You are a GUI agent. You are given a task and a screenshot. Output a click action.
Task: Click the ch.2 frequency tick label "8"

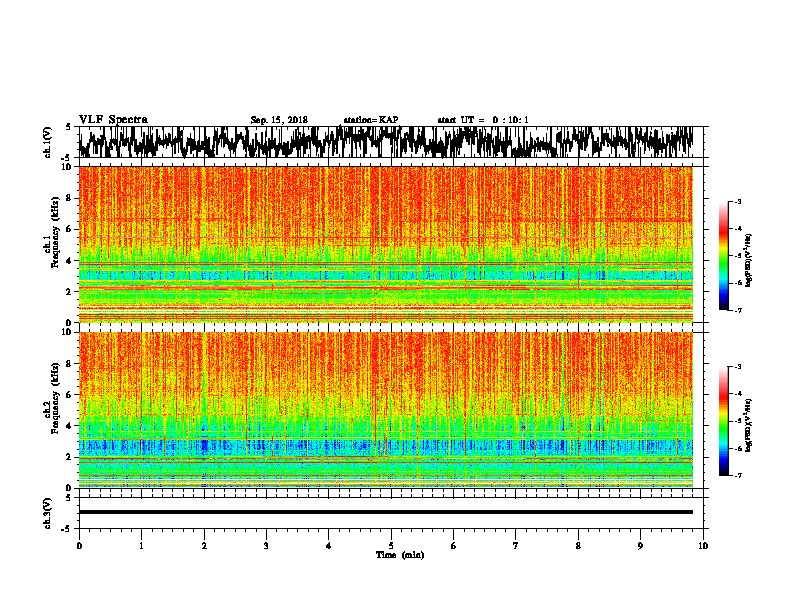69,364
